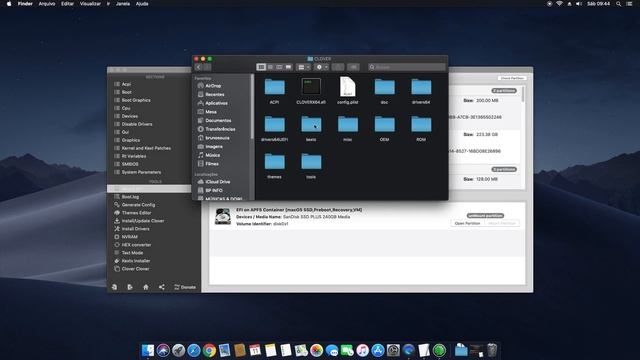Open Documentos in Finder sidebar

click(x=218, y=120)
